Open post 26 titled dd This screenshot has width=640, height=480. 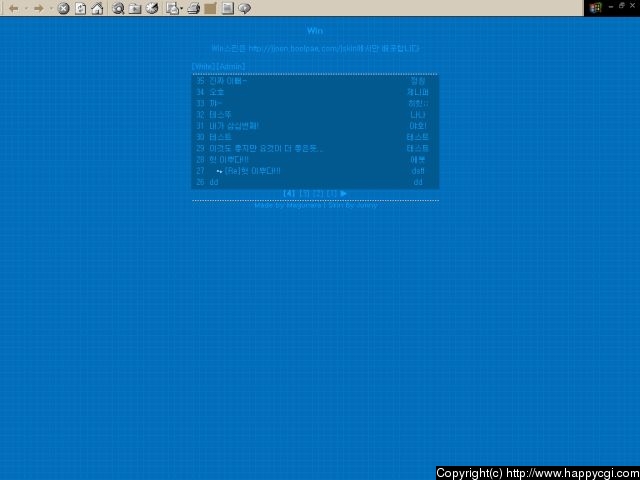(x=214, y=182)
